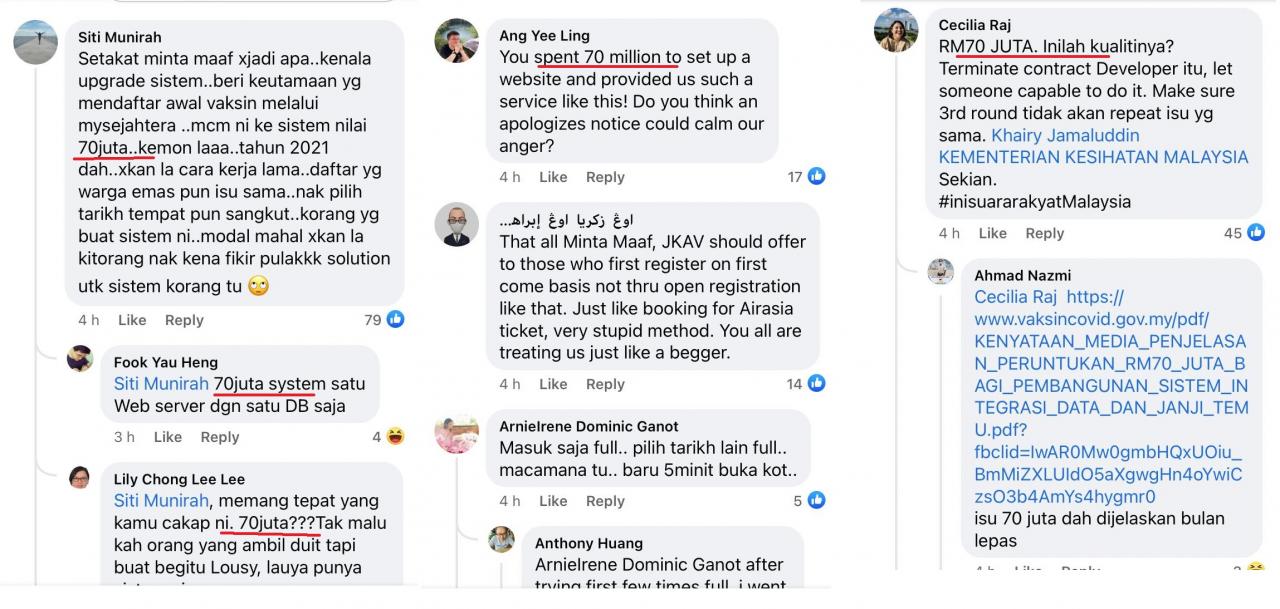Reply to Fook Yau Heng's comment
Screen dimensions: 1280x609
[220, 437]
